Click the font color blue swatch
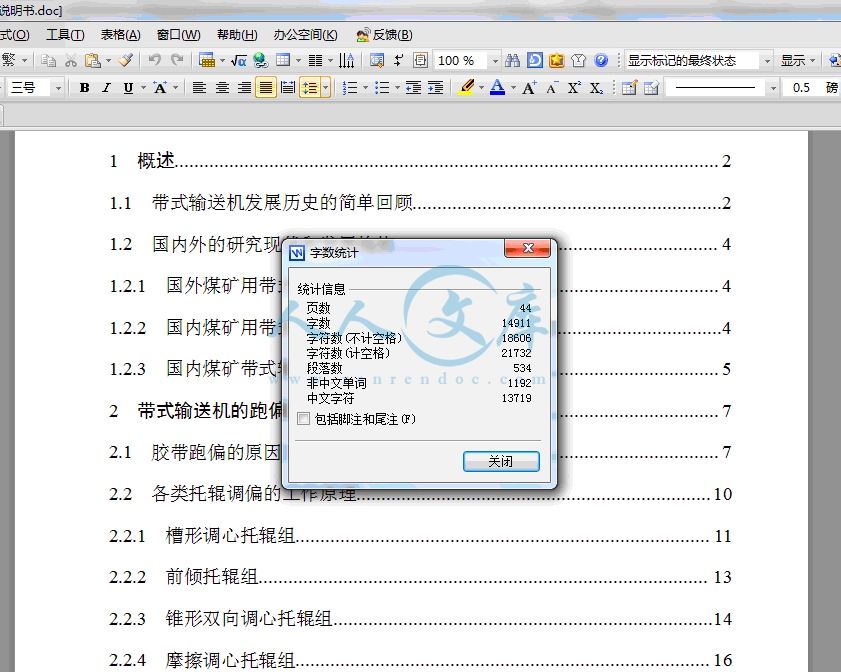The width and height of the screenshot is (841, 672). pyautogui.click(x=497, y=87)
